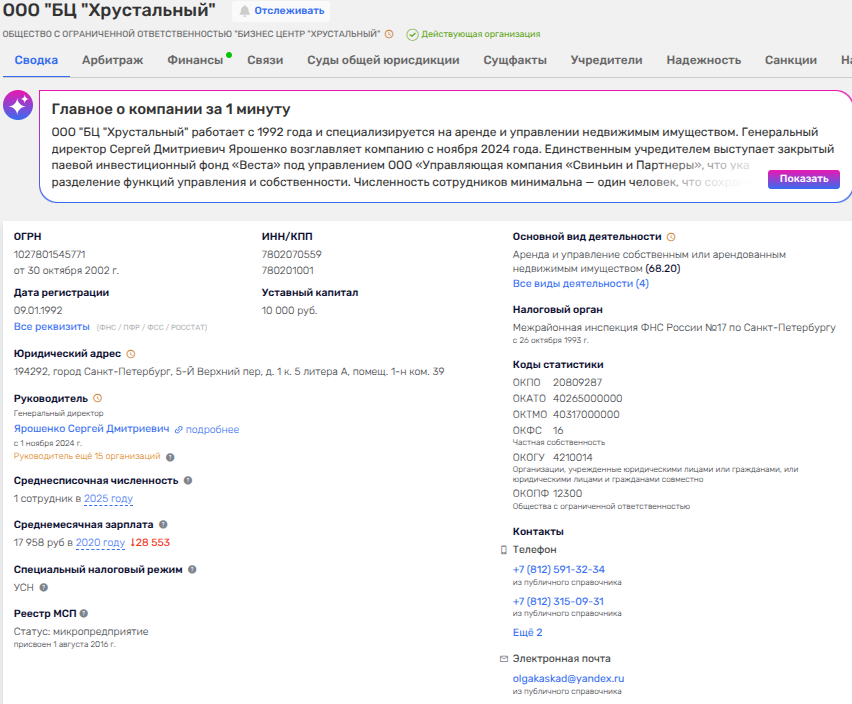Open the Арбитраж tab
852x704 pixels.
112,60
